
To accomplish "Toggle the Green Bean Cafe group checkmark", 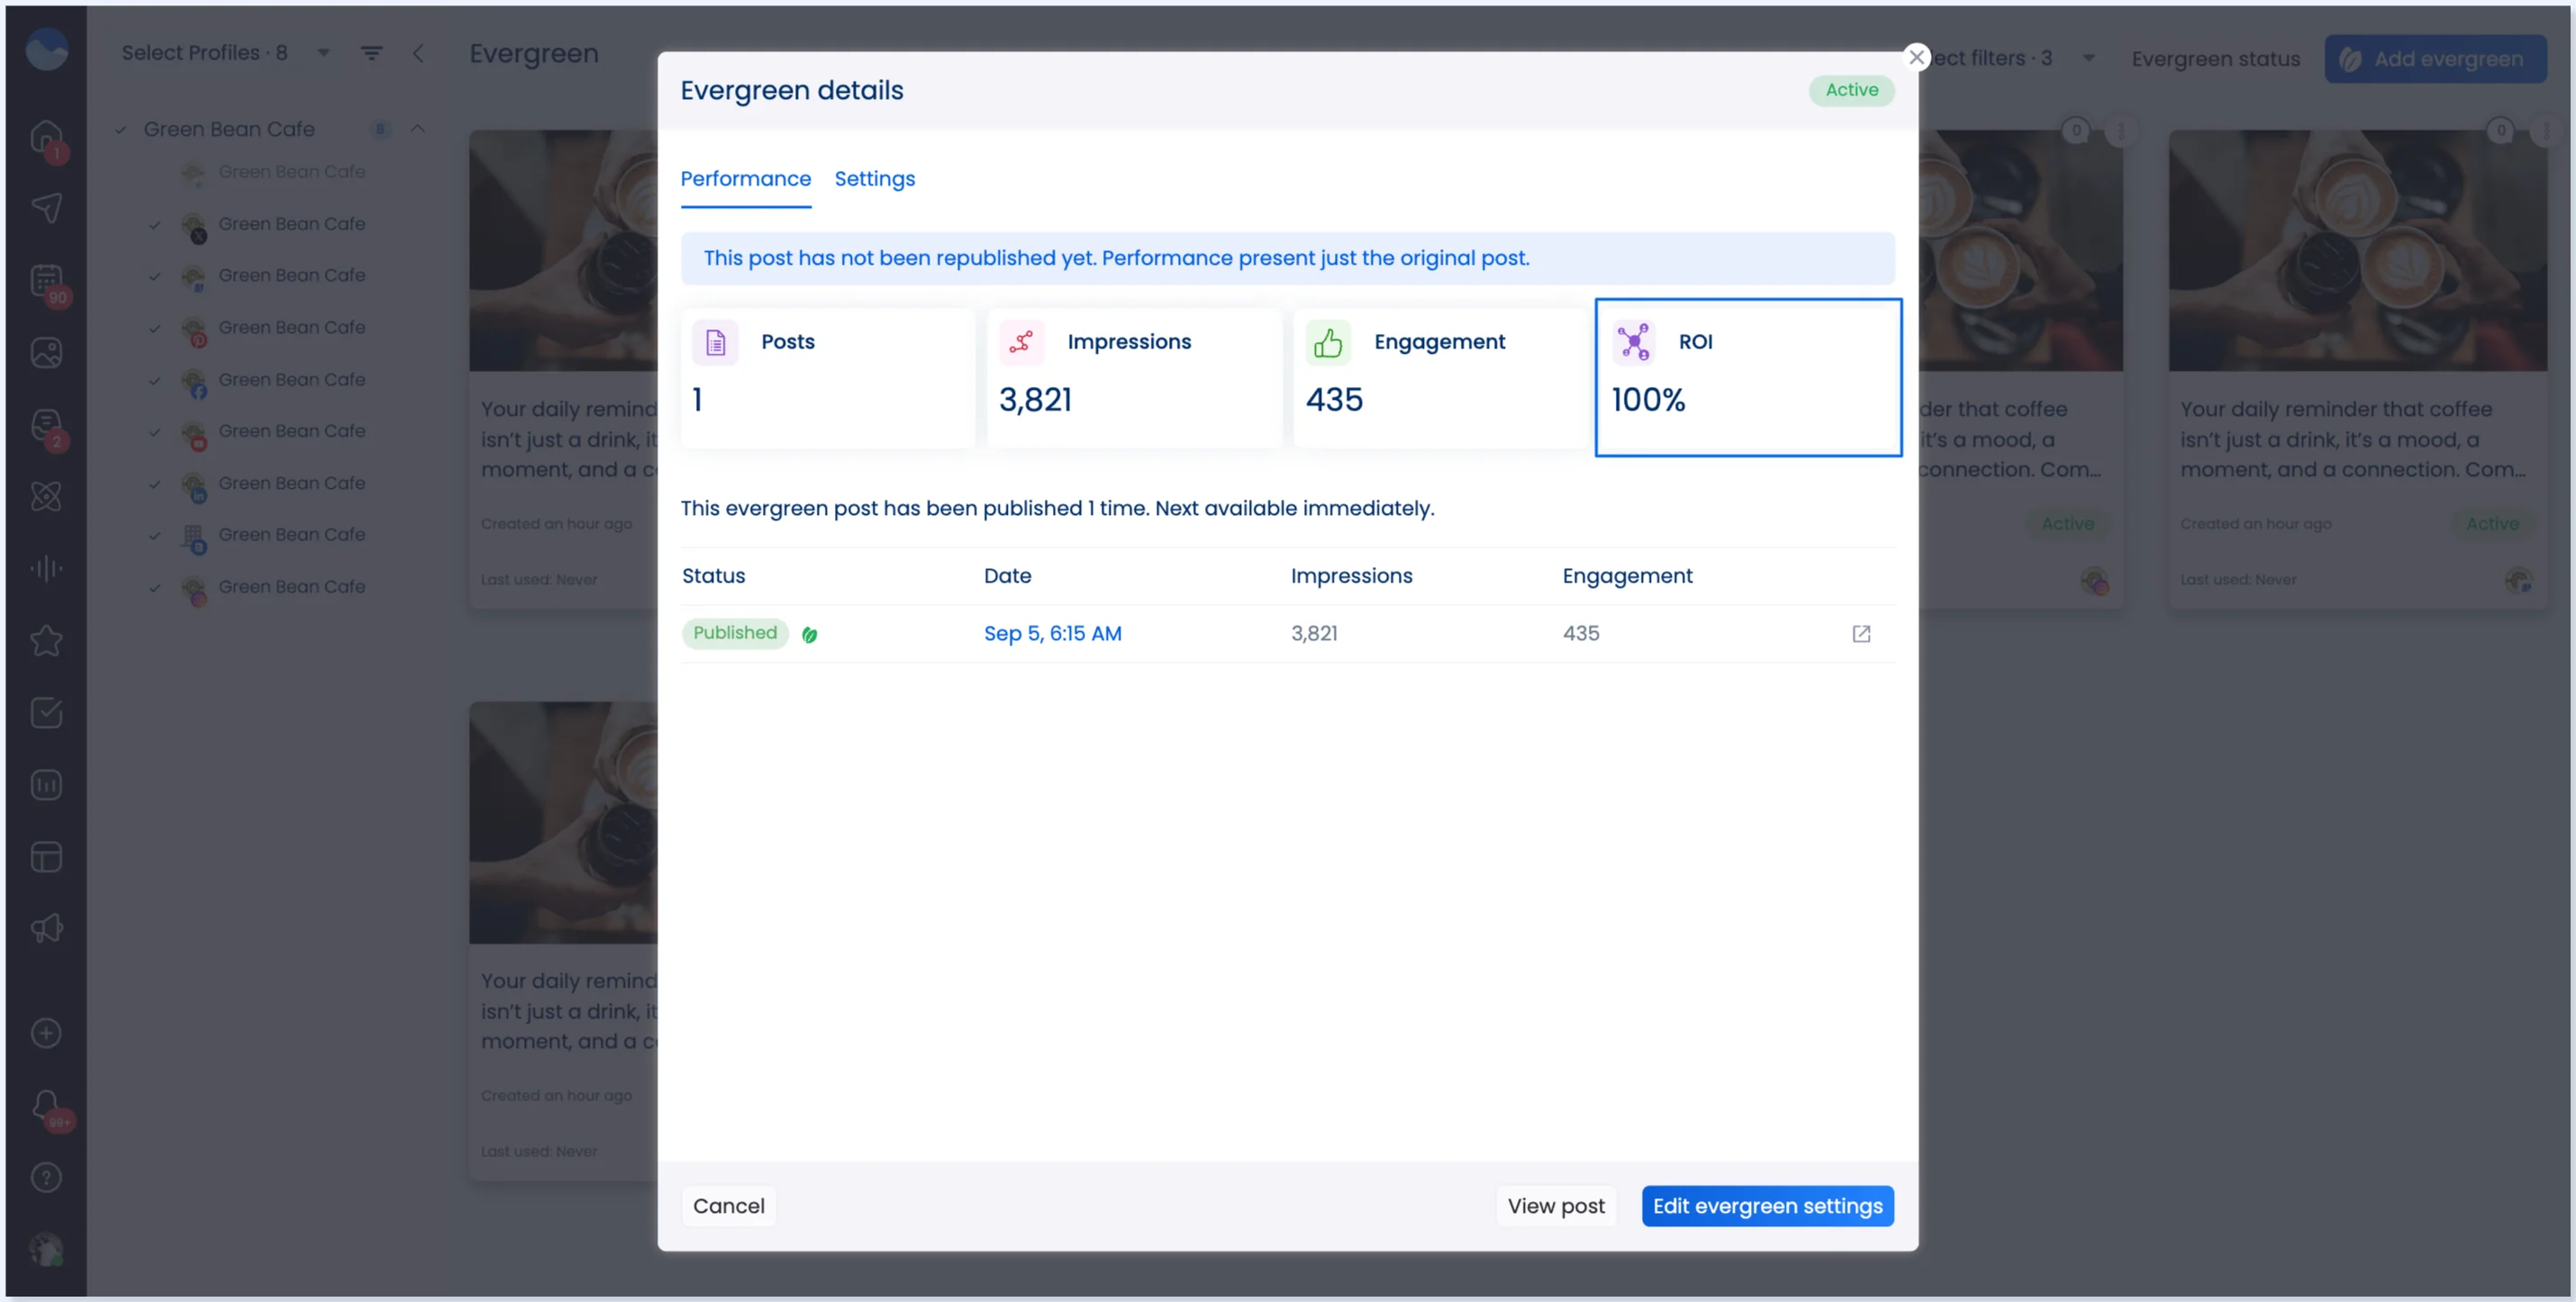I will pyautogui.click(x=120, y=129).
